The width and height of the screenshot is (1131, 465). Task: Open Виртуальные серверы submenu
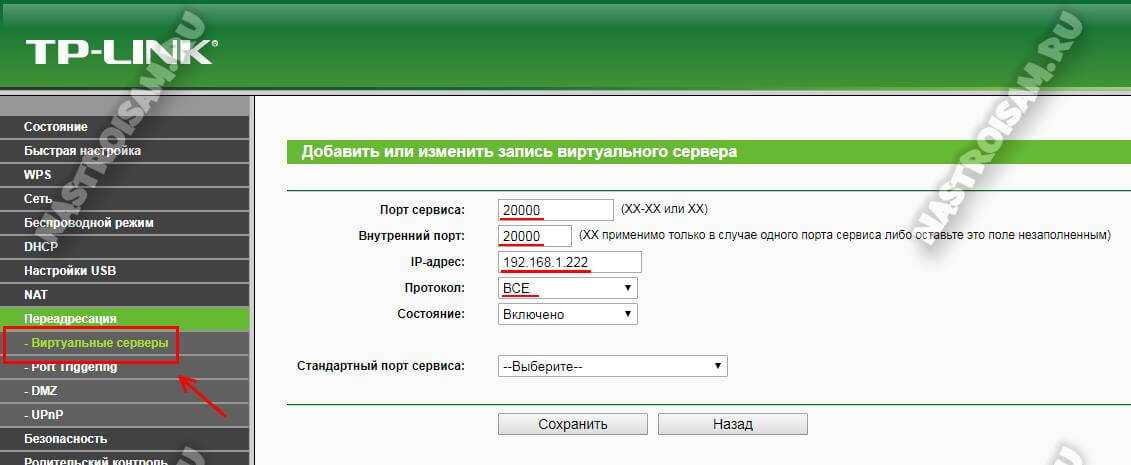(x=92, y=343)
